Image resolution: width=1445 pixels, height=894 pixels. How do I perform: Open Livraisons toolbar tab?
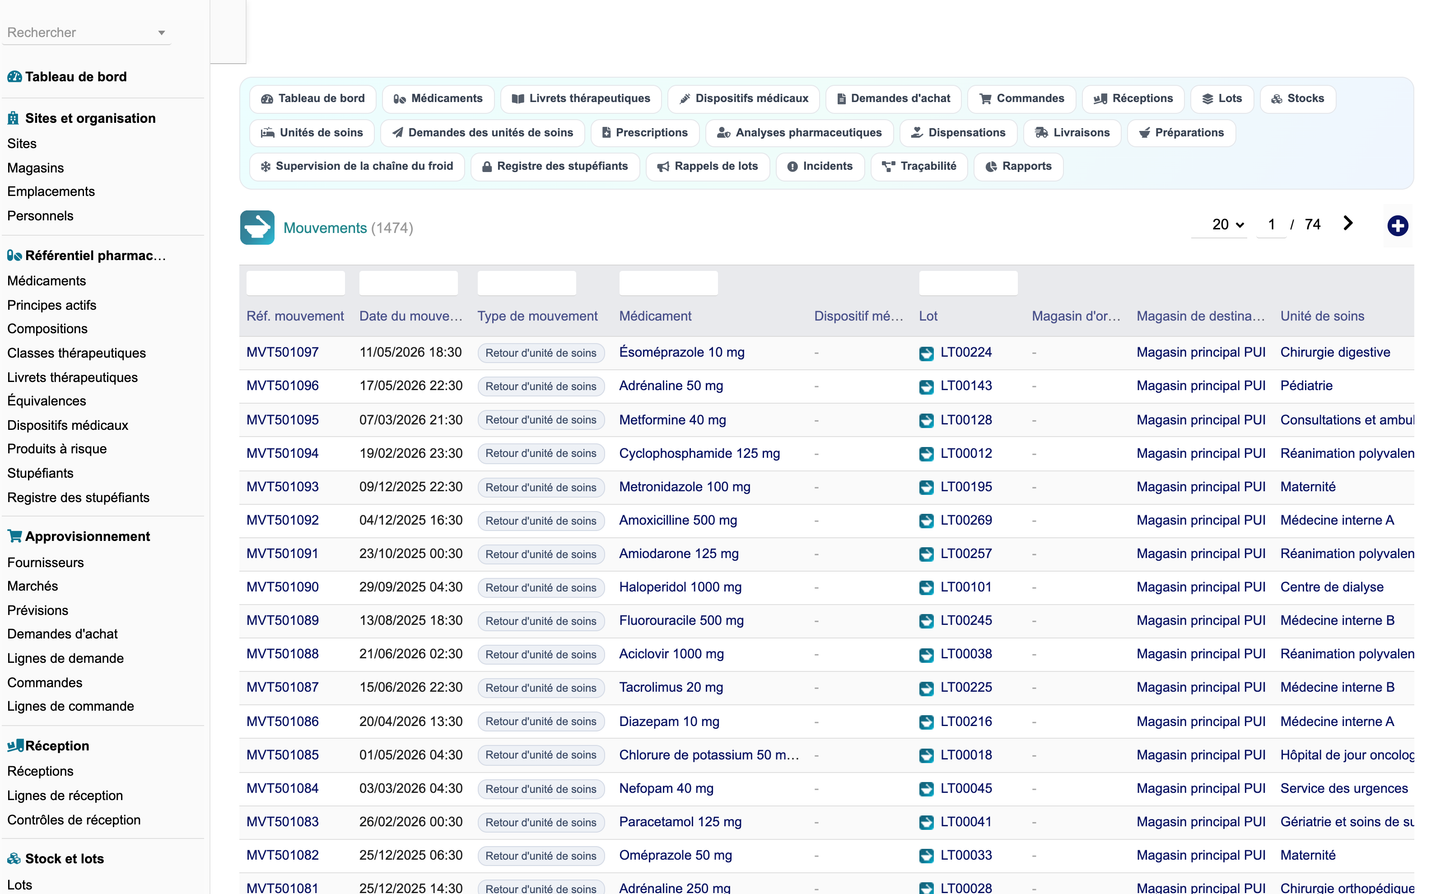click(1073, 133)
